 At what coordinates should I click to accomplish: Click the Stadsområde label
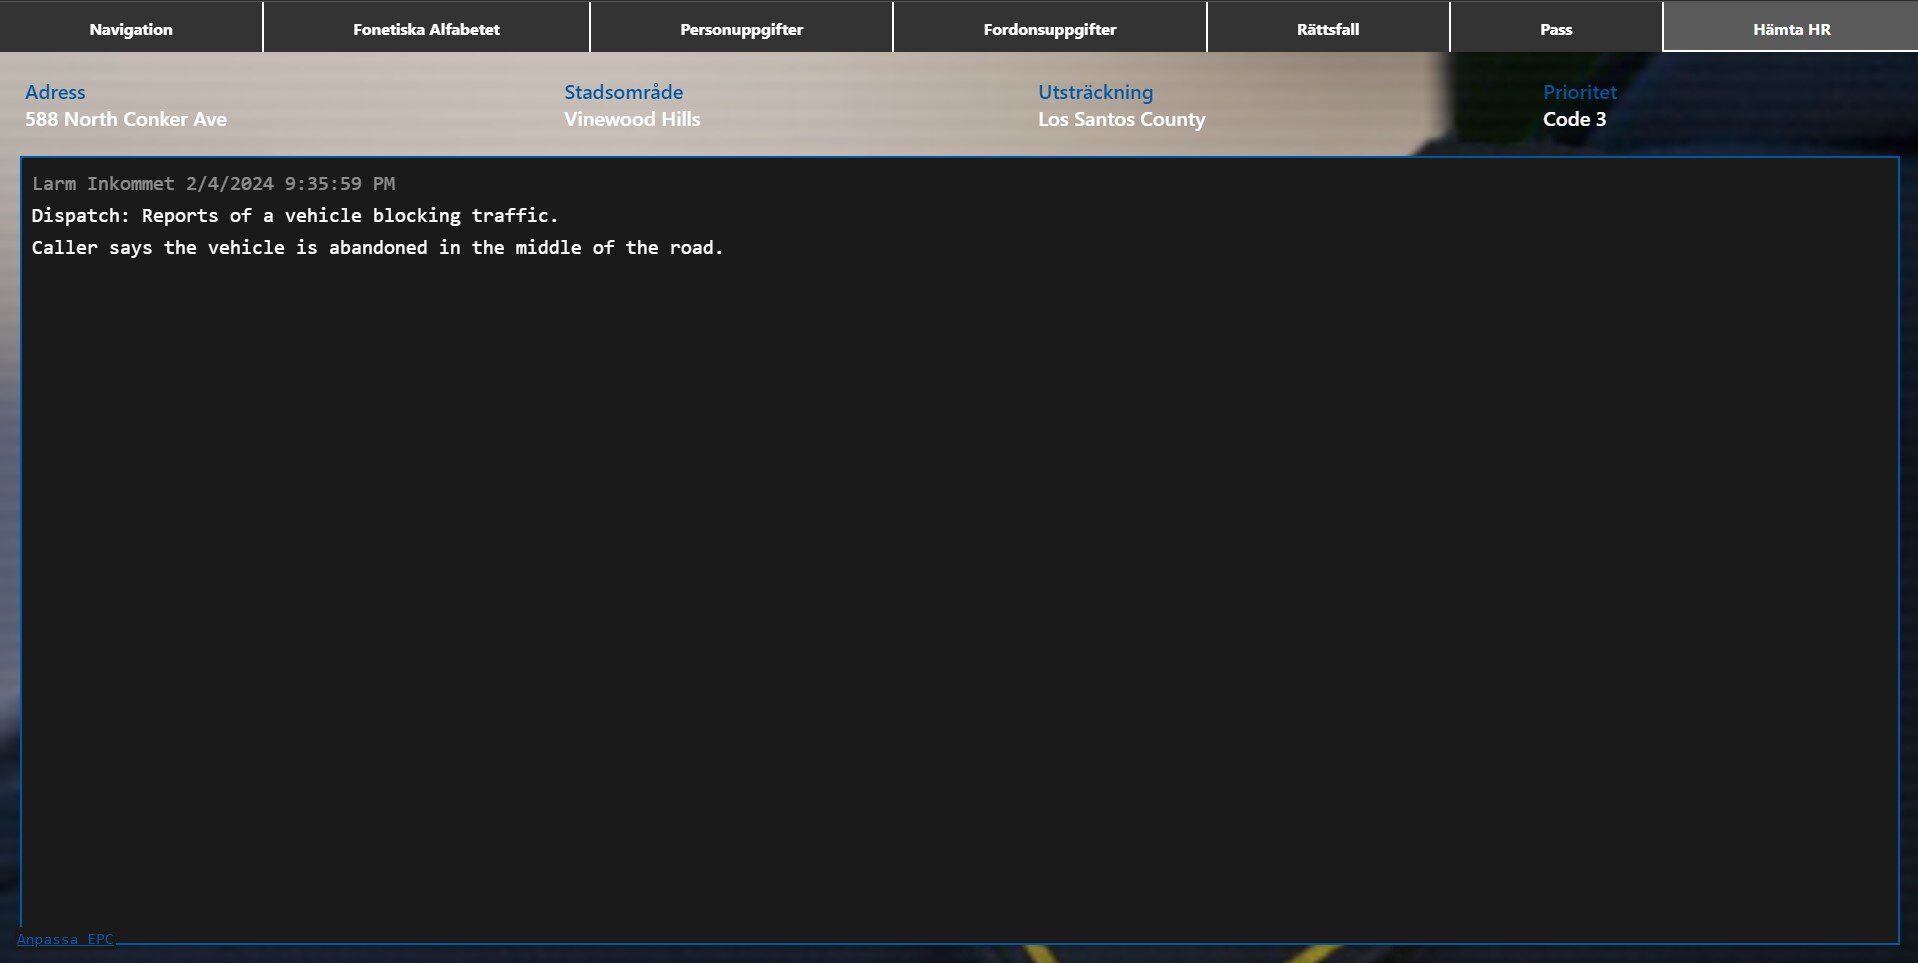point(623,92)
